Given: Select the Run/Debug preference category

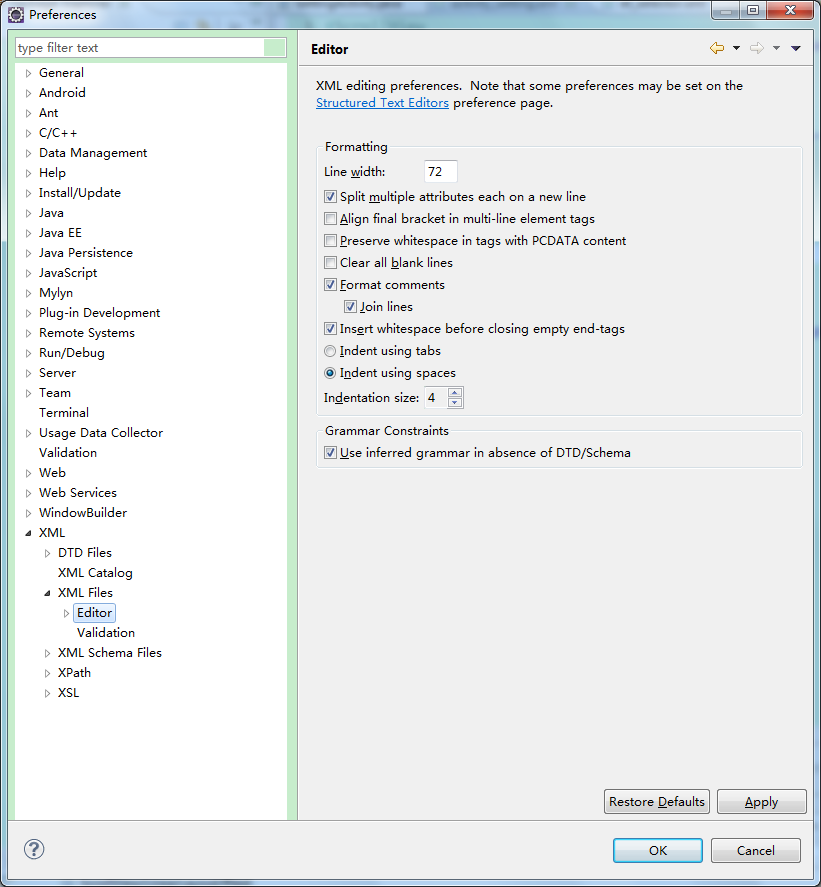Looking at the screenshot, I should click(72, 353).
